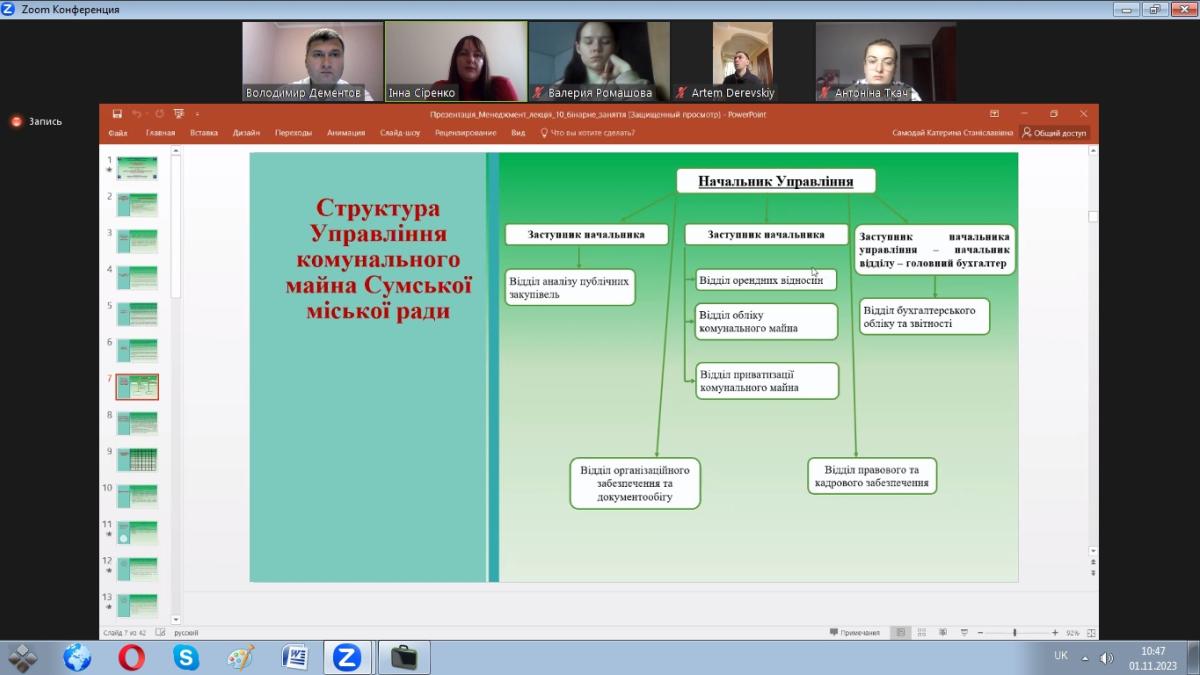Viewport: 1200px width, 675px height.
Task: Select slide 6 thumbnail
Action: [137, 350]
